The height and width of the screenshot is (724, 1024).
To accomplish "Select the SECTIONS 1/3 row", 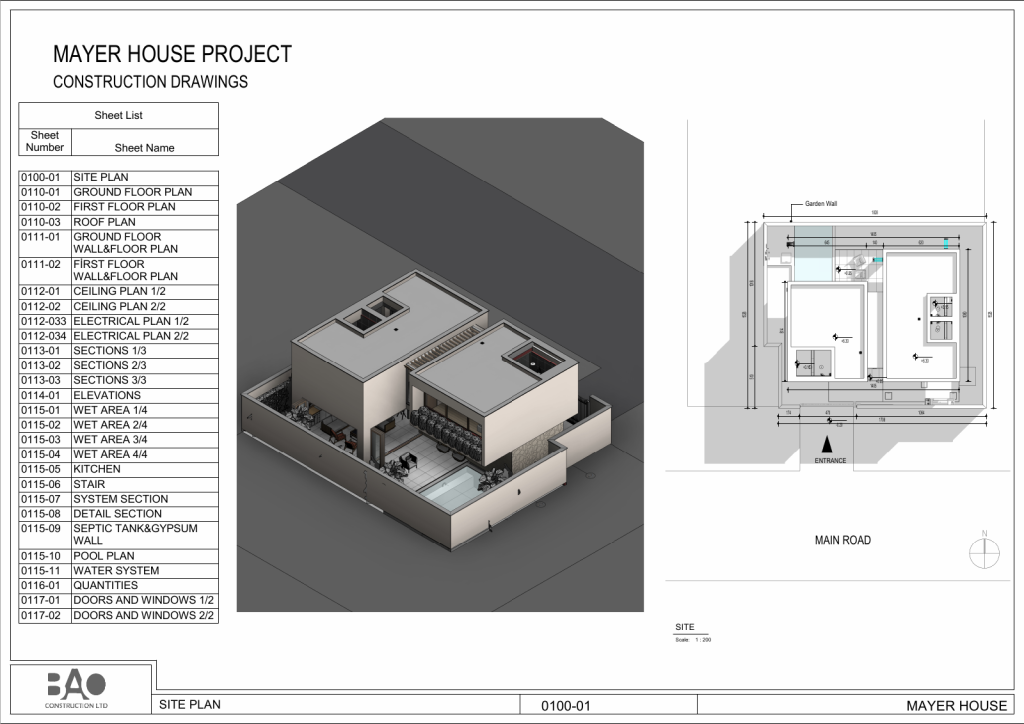I will pyautogui.click(x=118, y=351).
